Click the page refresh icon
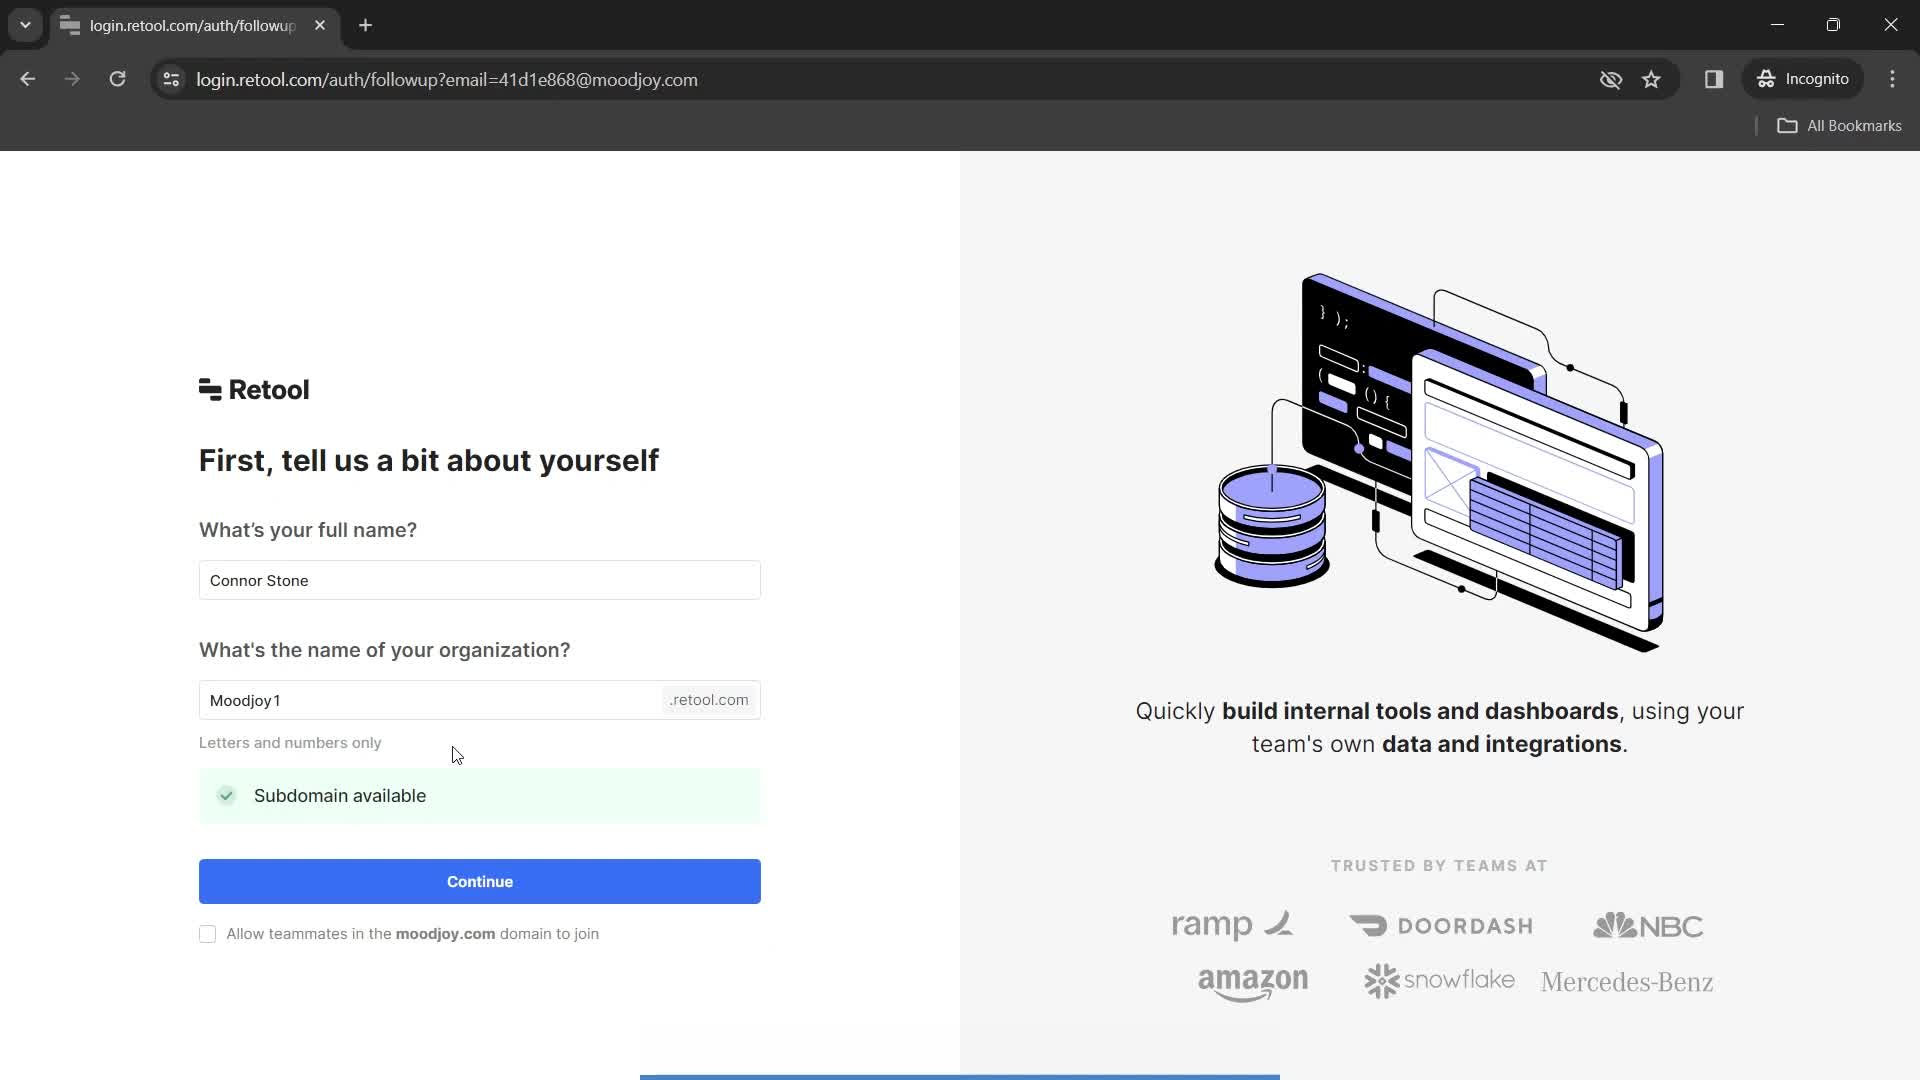Screen dimensions: 1920x1080 [x=119, y=79]
